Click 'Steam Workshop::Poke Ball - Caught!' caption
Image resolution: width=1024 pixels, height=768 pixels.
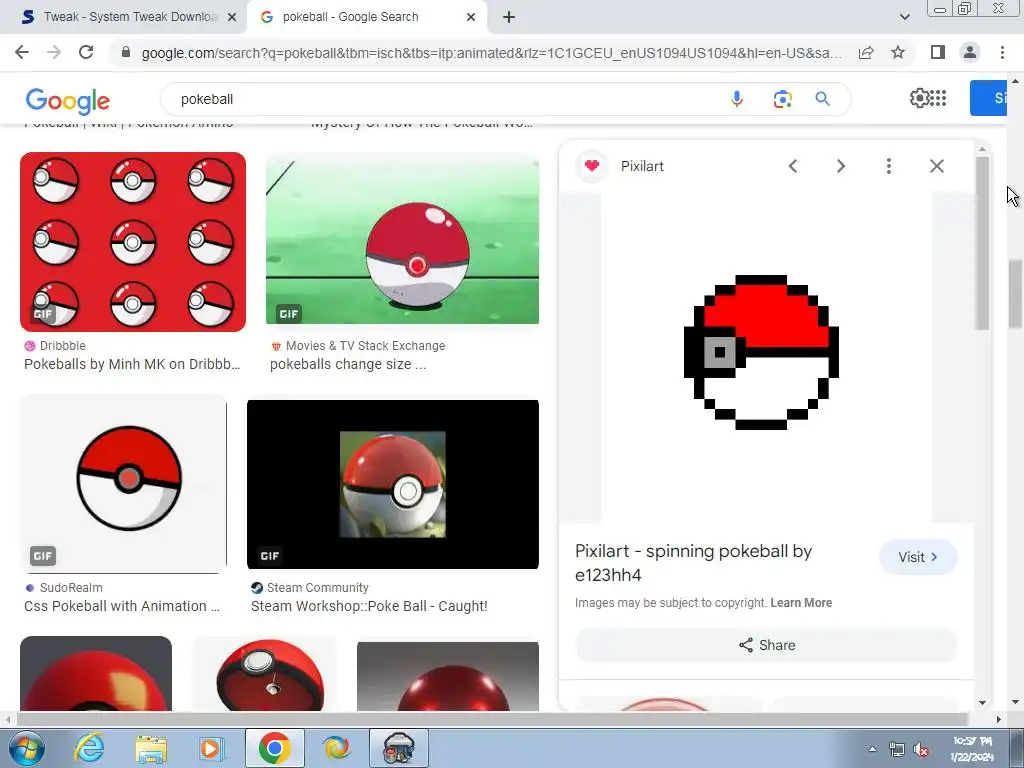369,606
